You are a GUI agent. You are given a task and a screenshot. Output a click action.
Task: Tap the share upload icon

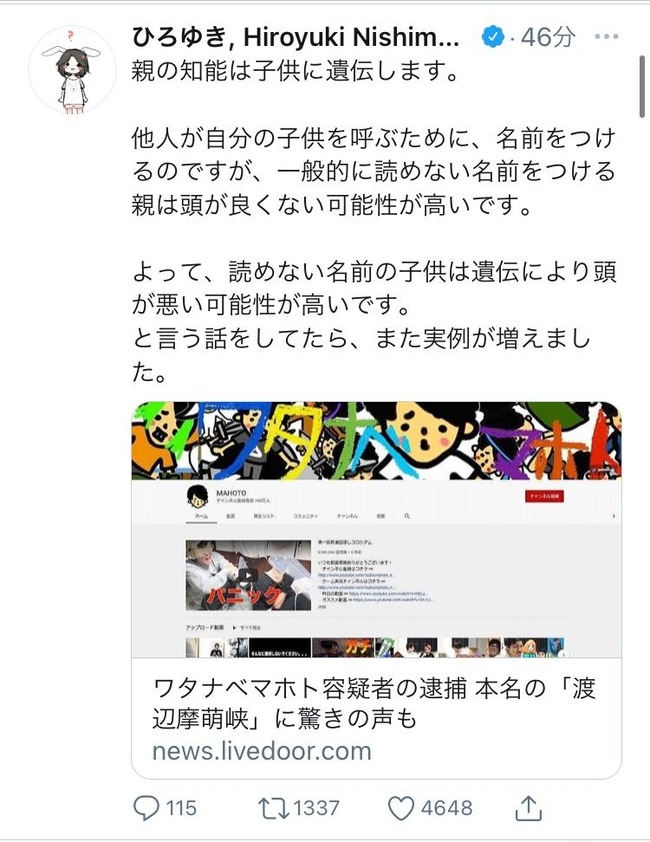[x=528, y=808]
